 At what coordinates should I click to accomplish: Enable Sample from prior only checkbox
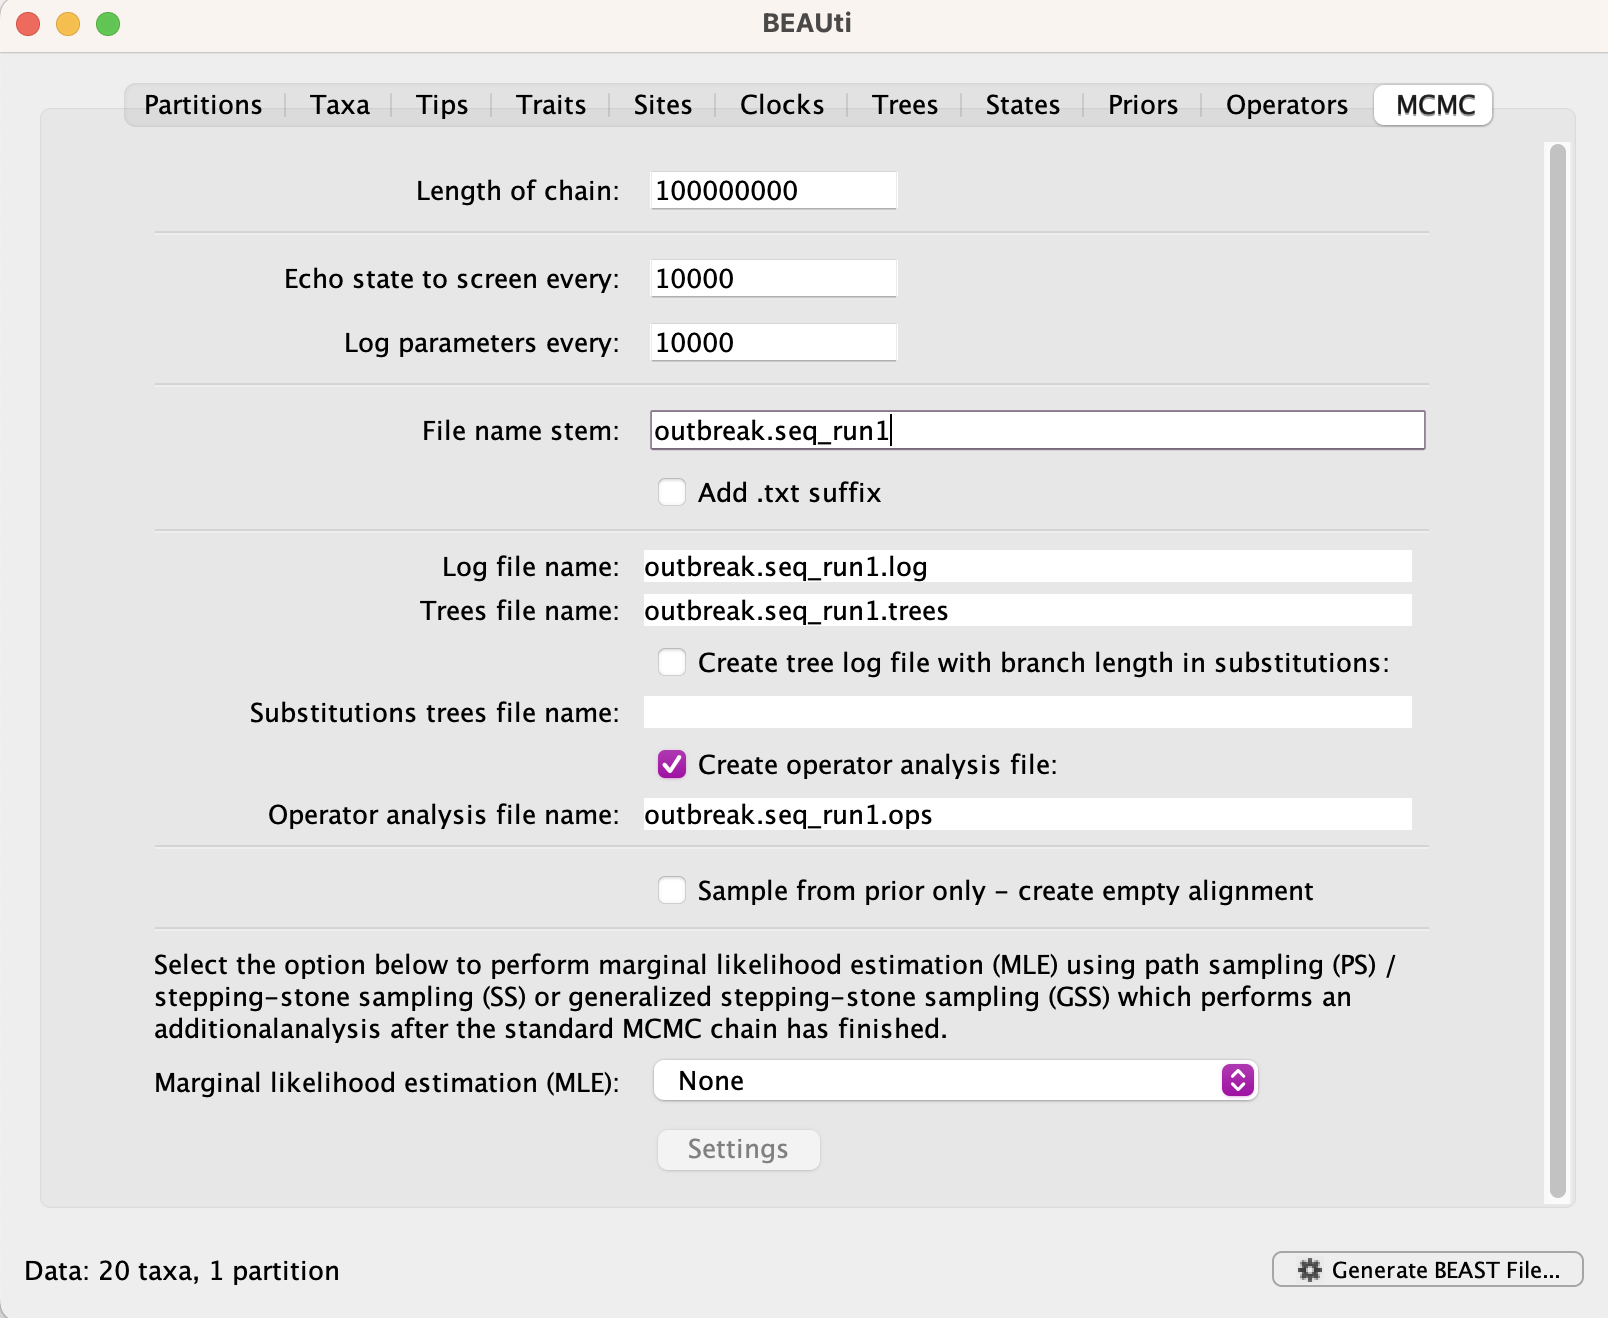pyautogui.click(x=672, y=890)
